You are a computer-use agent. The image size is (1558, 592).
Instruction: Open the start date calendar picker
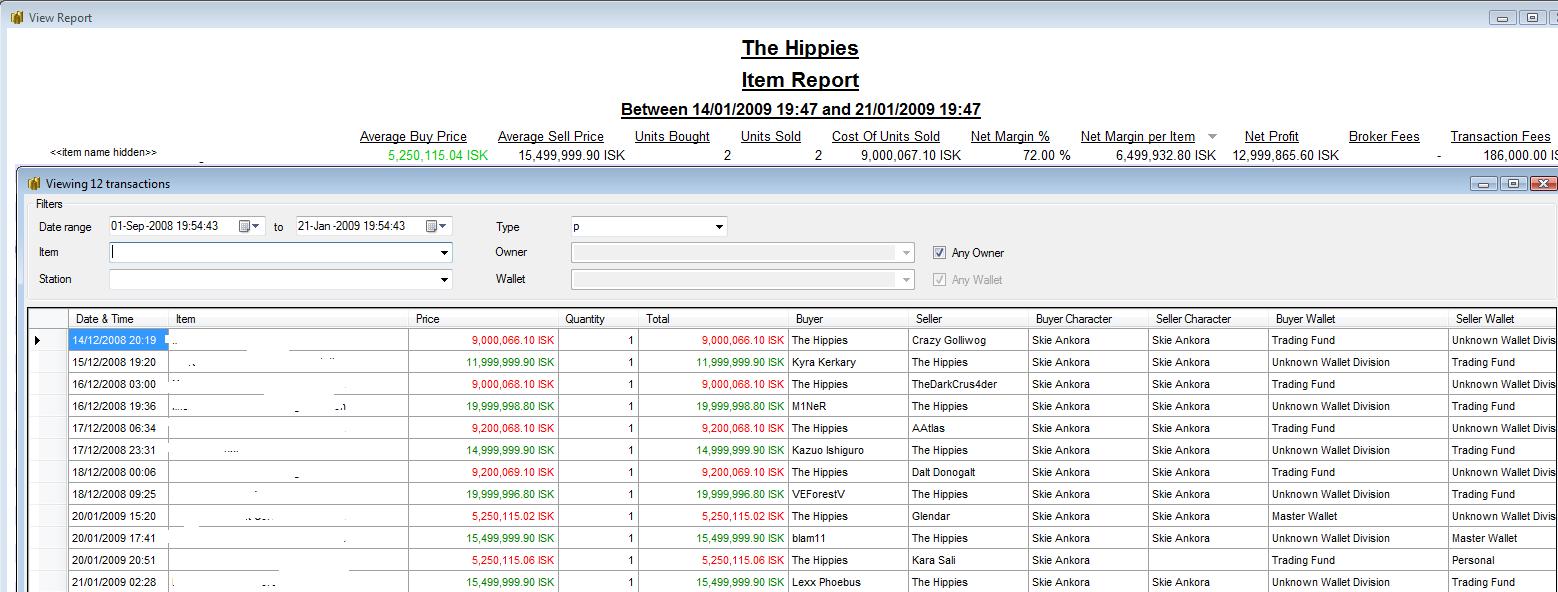coord(249,227)
